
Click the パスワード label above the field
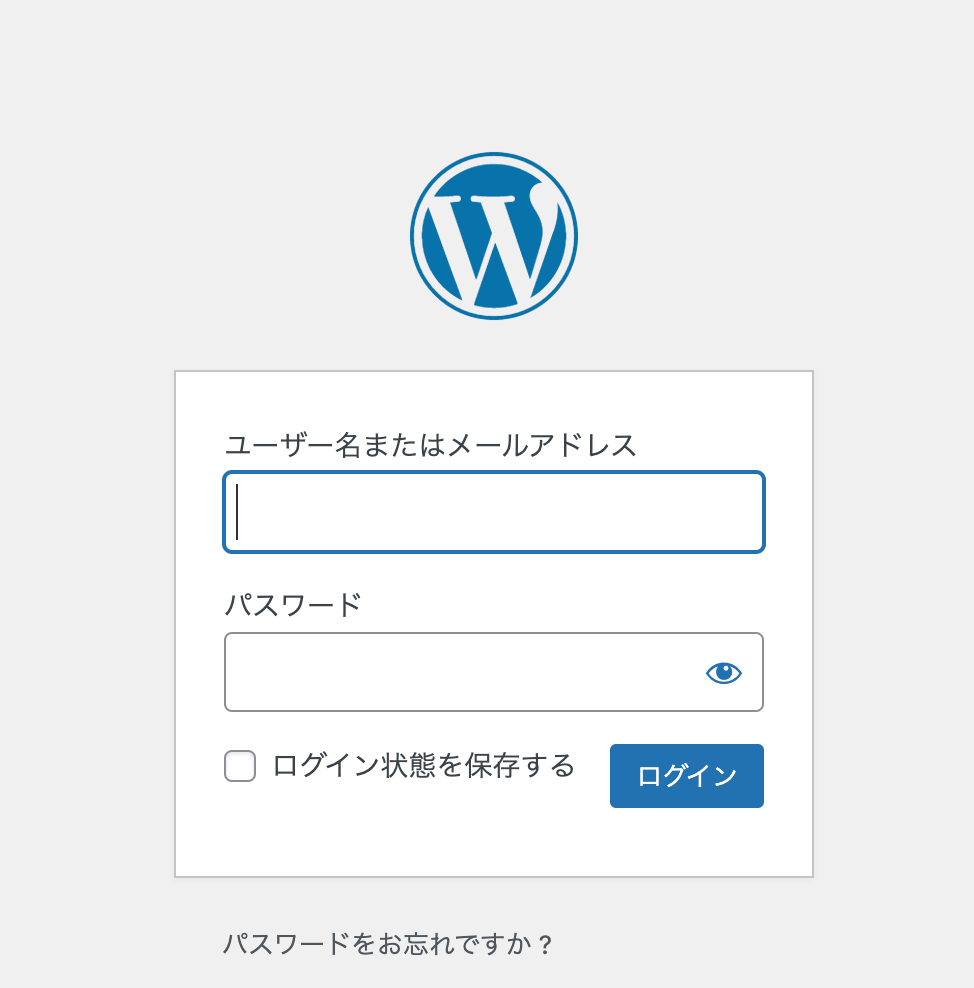pos(292,605)
